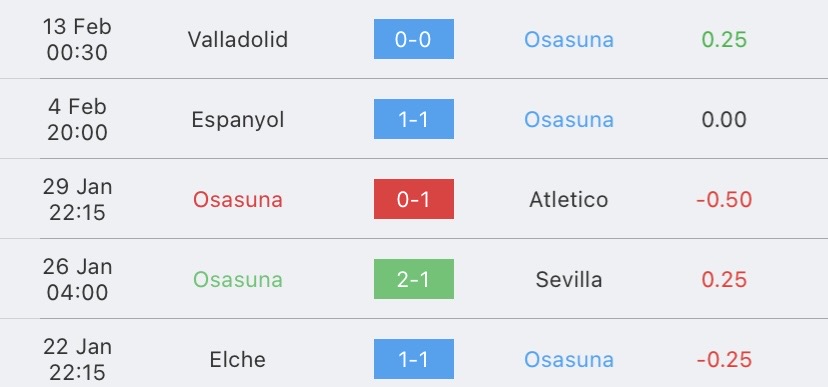Click the green 0.25 handicap value
Screen dimensions: 828x387
(724, 40)
